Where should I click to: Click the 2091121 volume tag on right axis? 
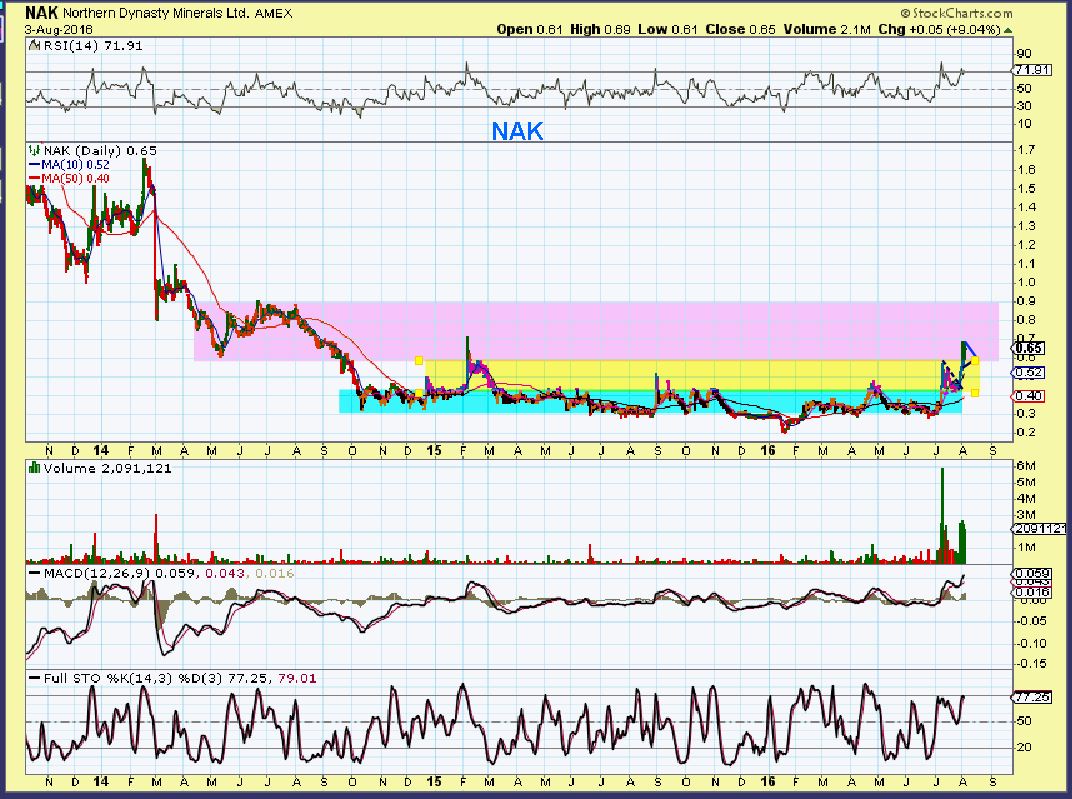[x=1039, y=529]
